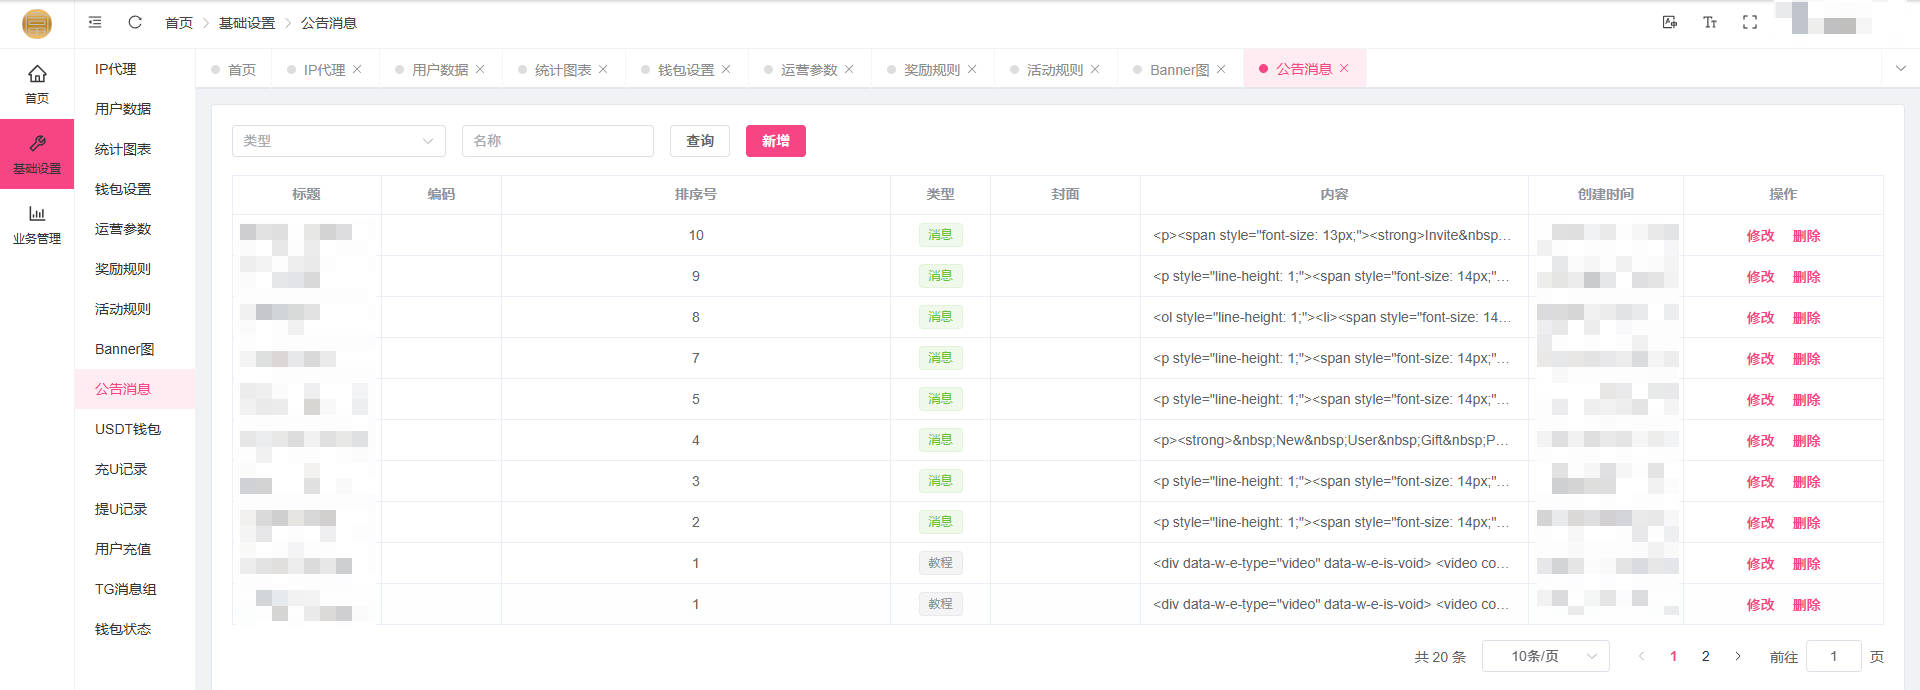Go to page 2 of results
The width and height of the screenshot is (1920, 690).
pos(1705,656)
